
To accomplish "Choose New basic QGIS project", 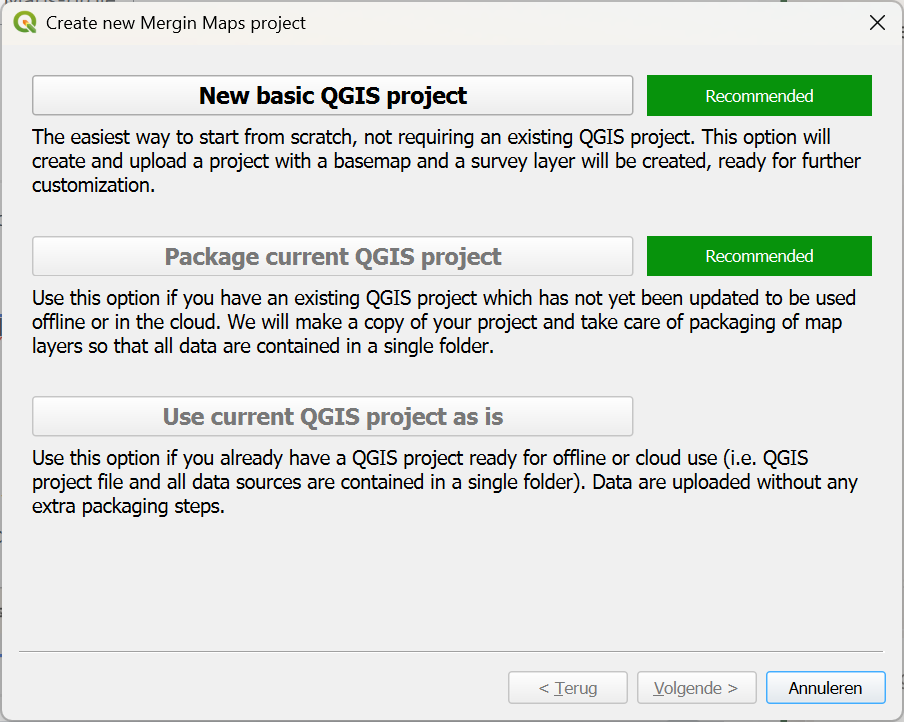I will pyautogui.click(x=332, y=96).
